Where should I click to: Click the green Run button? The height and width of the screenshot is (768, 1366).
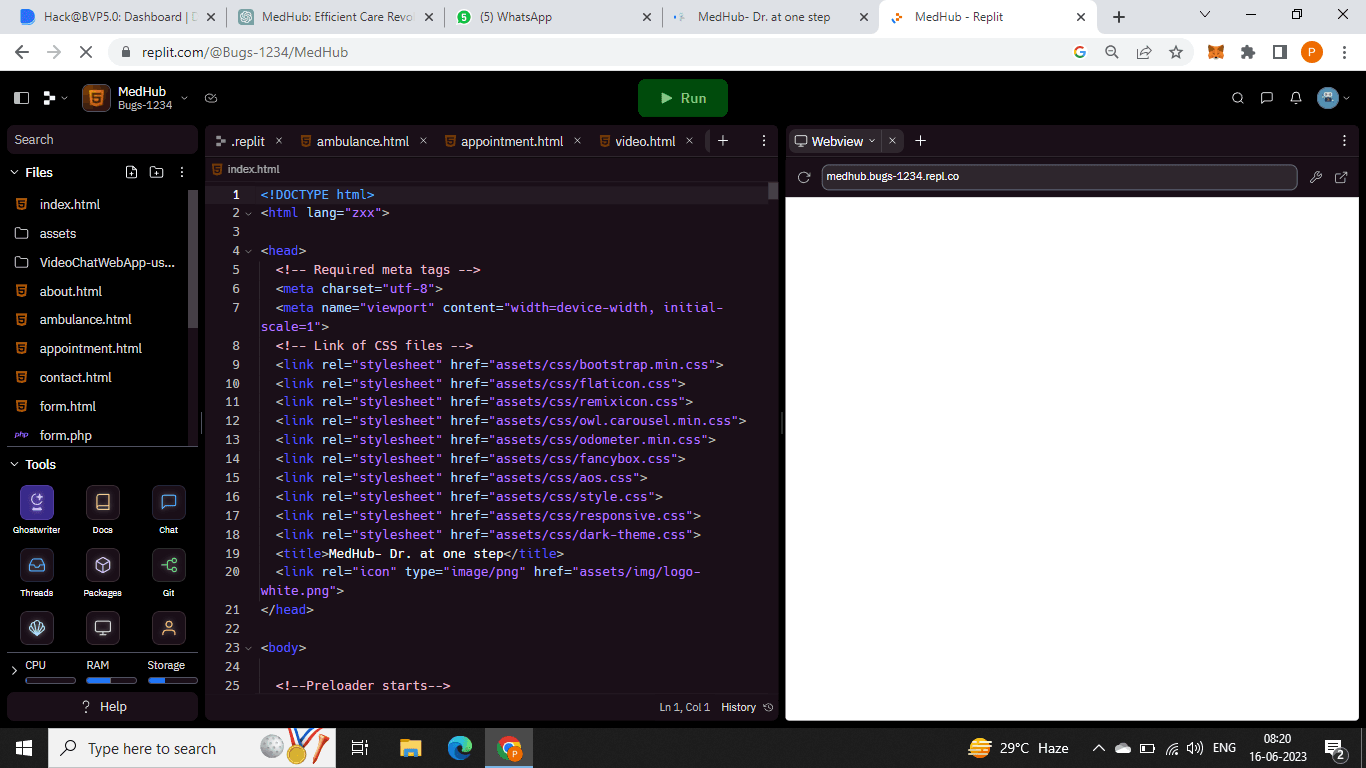click(x=683, y=98)
